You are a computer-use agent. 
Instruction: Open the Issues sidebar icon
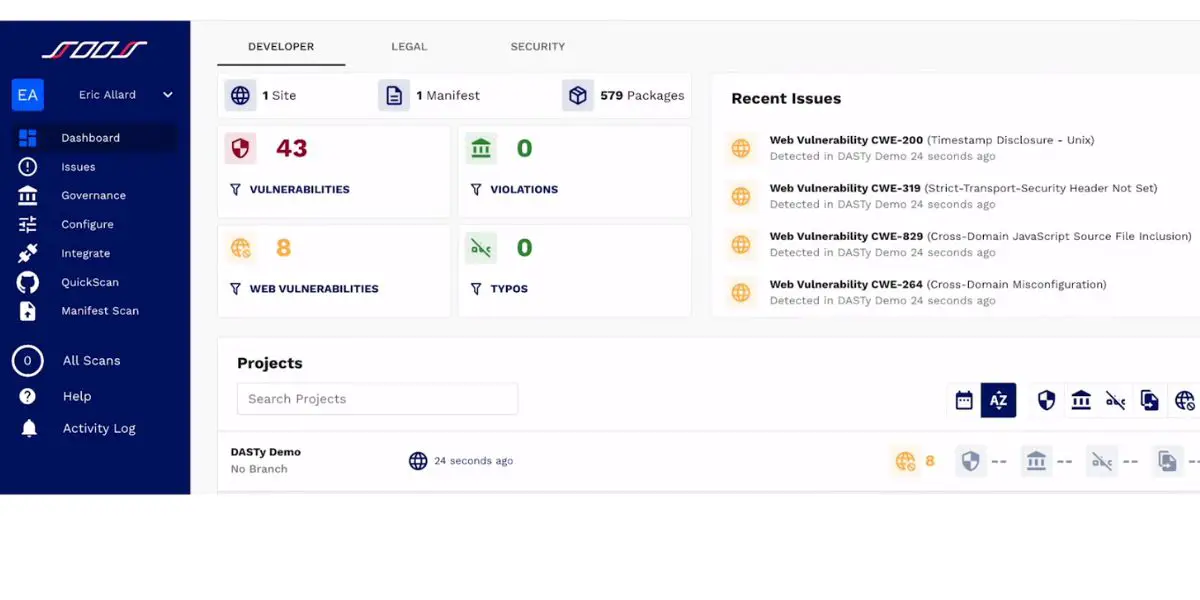point(28,167)
